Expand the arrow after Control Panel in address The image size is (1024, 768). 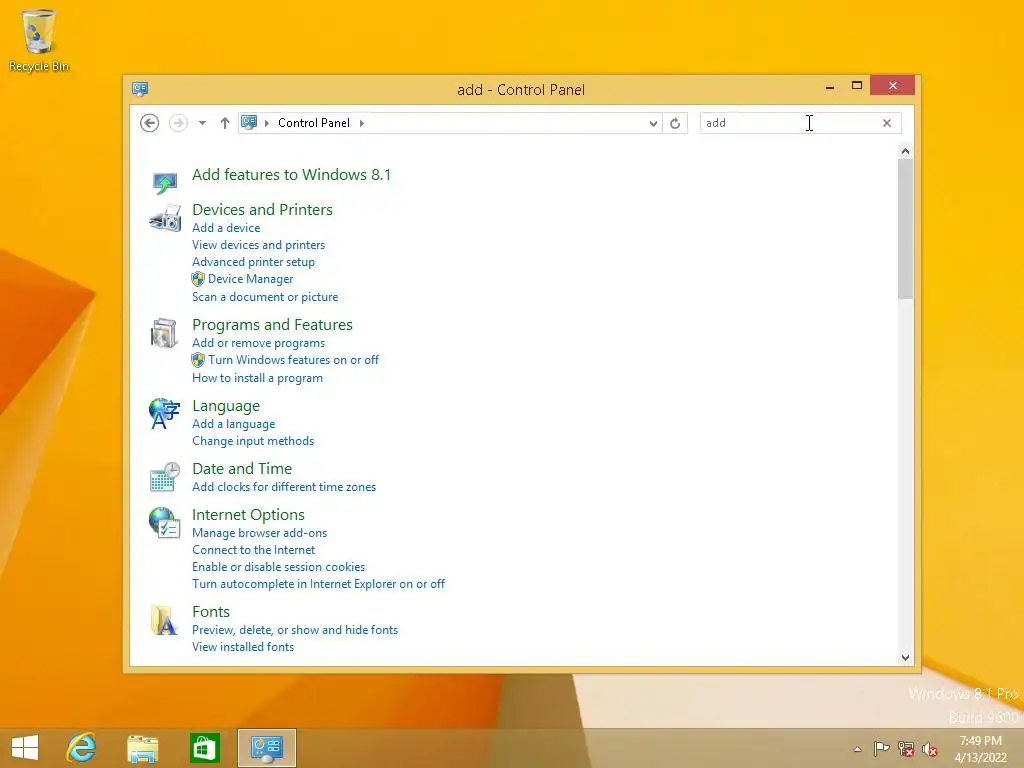point(362,123)
